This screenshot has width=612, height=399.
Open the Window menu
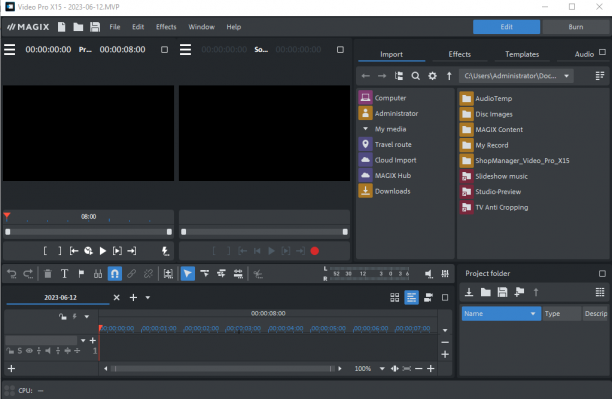click(x=201, y=27)
